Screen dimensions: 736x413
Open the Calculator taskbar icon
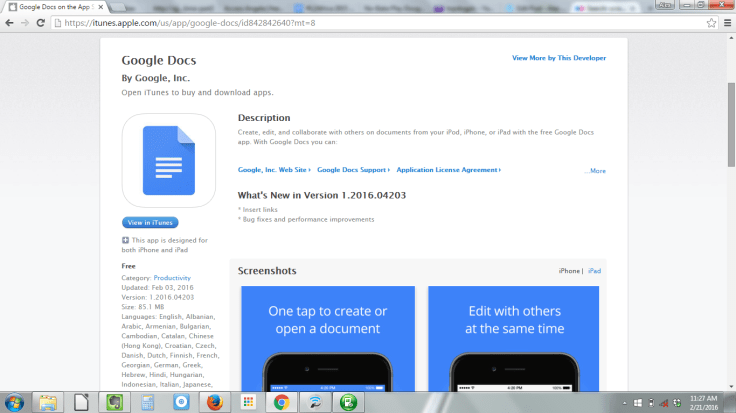click(x=148, y=403)
